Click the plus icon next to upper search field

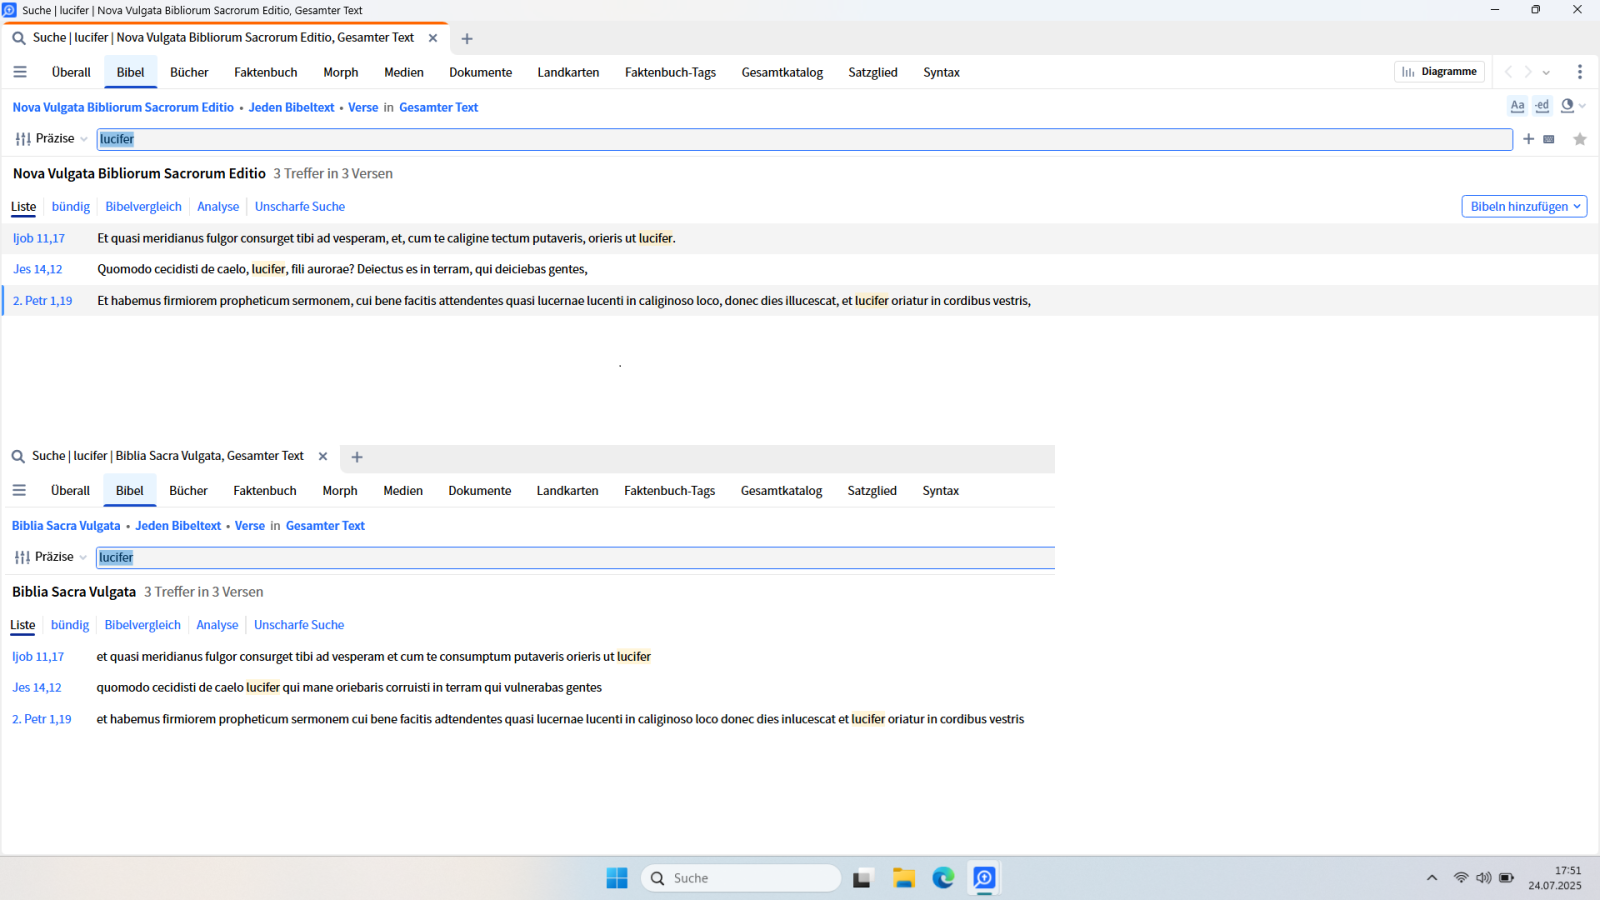tap(1528, 139)
